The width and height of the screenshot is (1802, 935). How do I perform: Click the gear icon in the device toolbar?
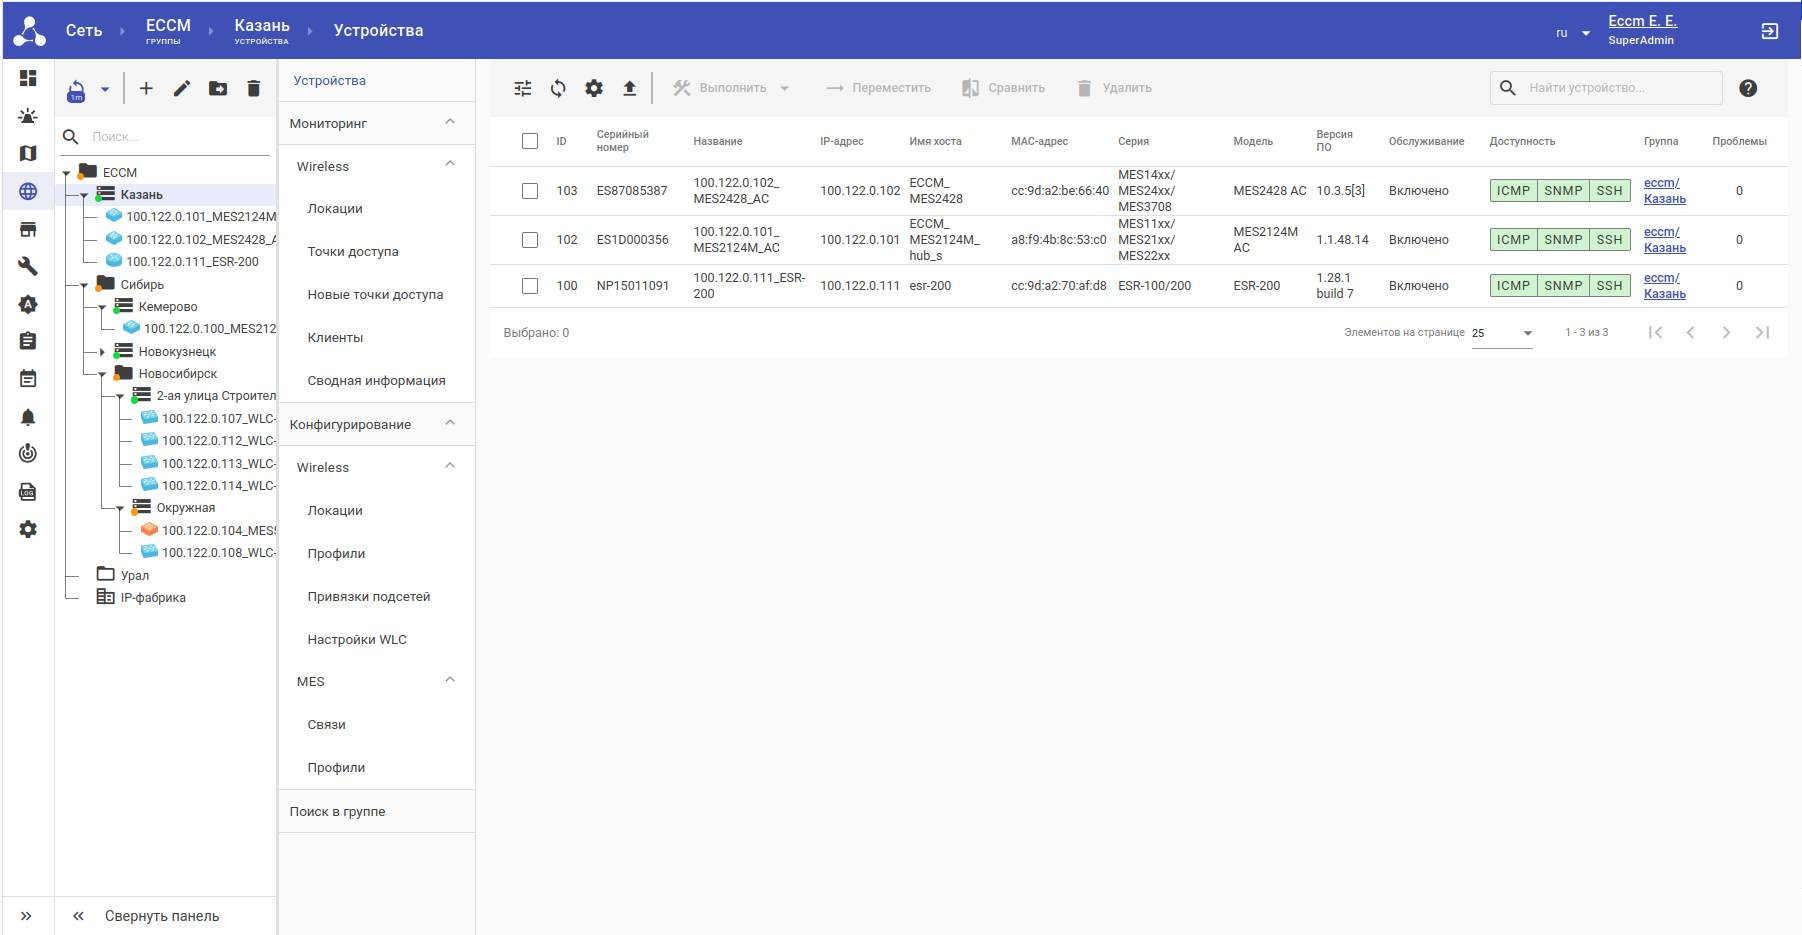point(594,88)
